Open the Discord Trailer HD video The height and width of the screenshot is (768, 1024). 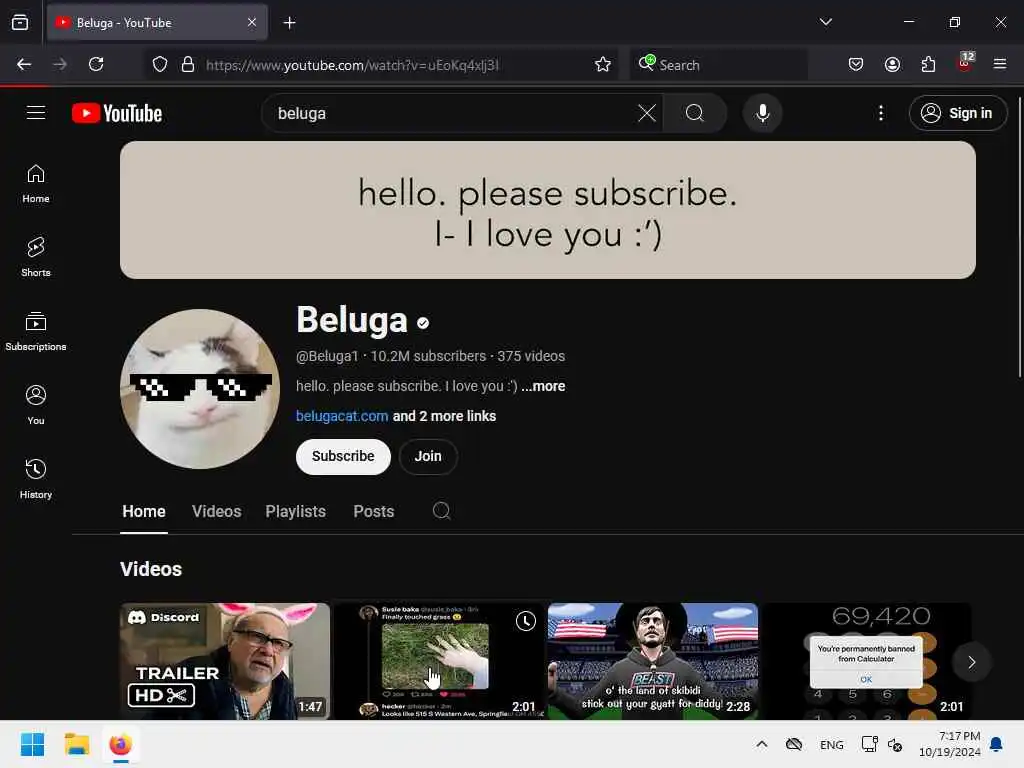pos(225,661)
